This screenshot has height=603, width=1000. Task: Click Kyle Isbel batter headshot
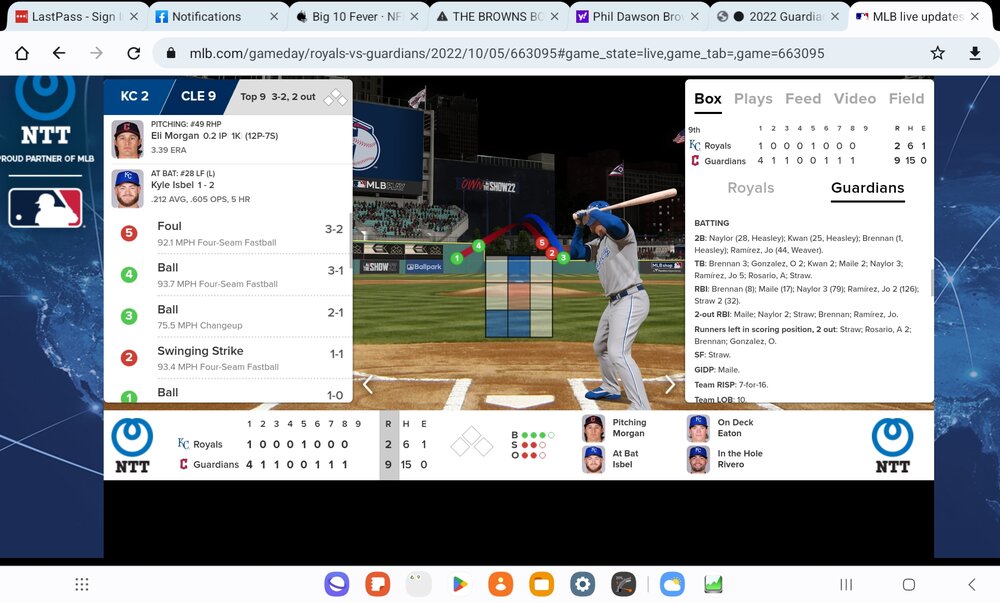[128, 188]
